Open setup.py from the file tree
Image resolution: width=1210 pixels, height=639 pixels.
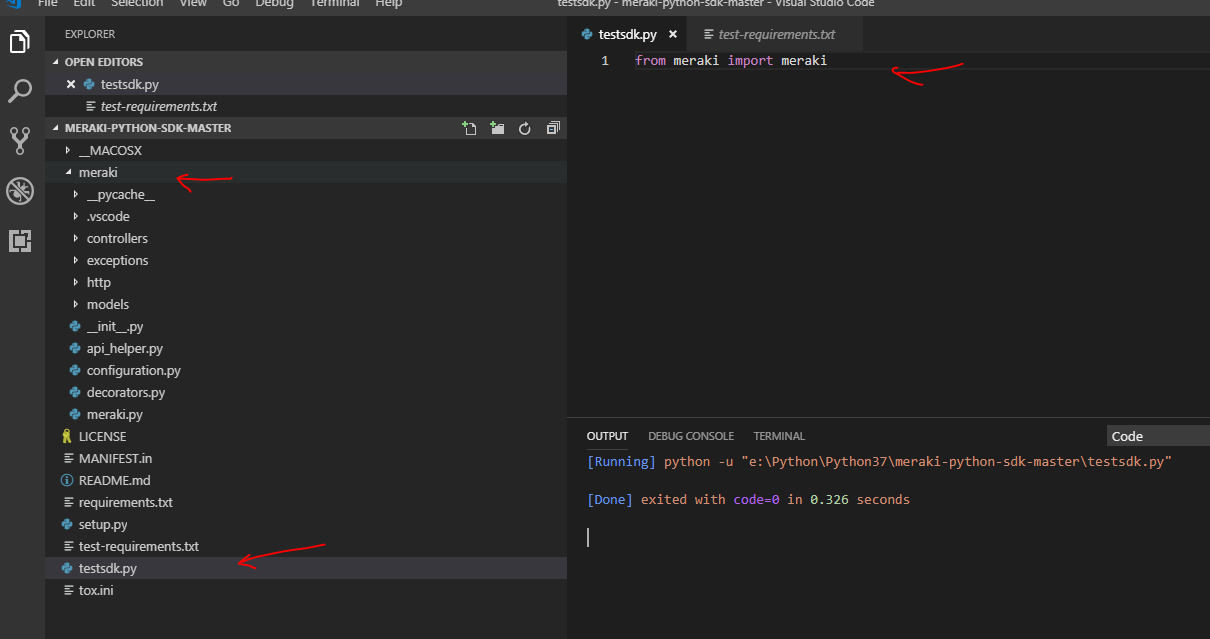[x=103, y=524]
